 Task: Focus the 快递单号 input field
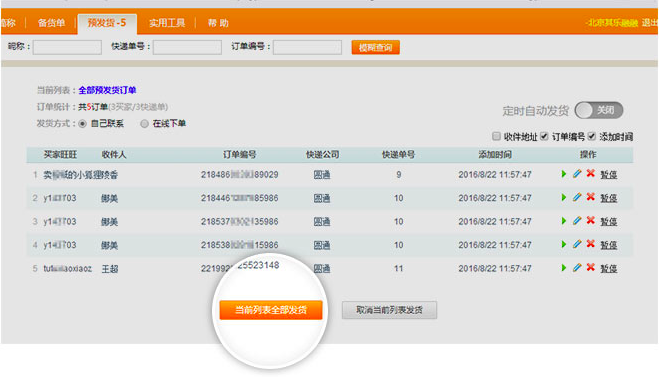(187, 47)
